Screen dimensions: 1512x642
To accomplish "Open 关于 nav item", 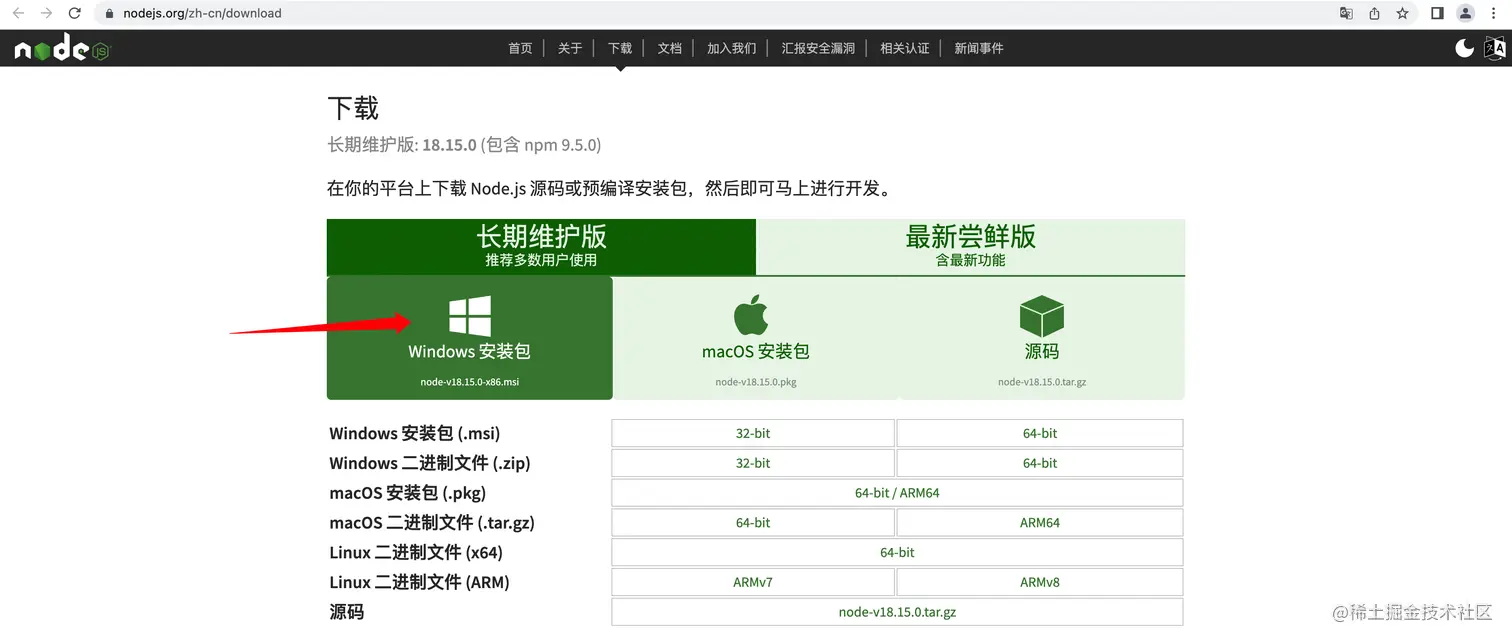I will point(570,48).
